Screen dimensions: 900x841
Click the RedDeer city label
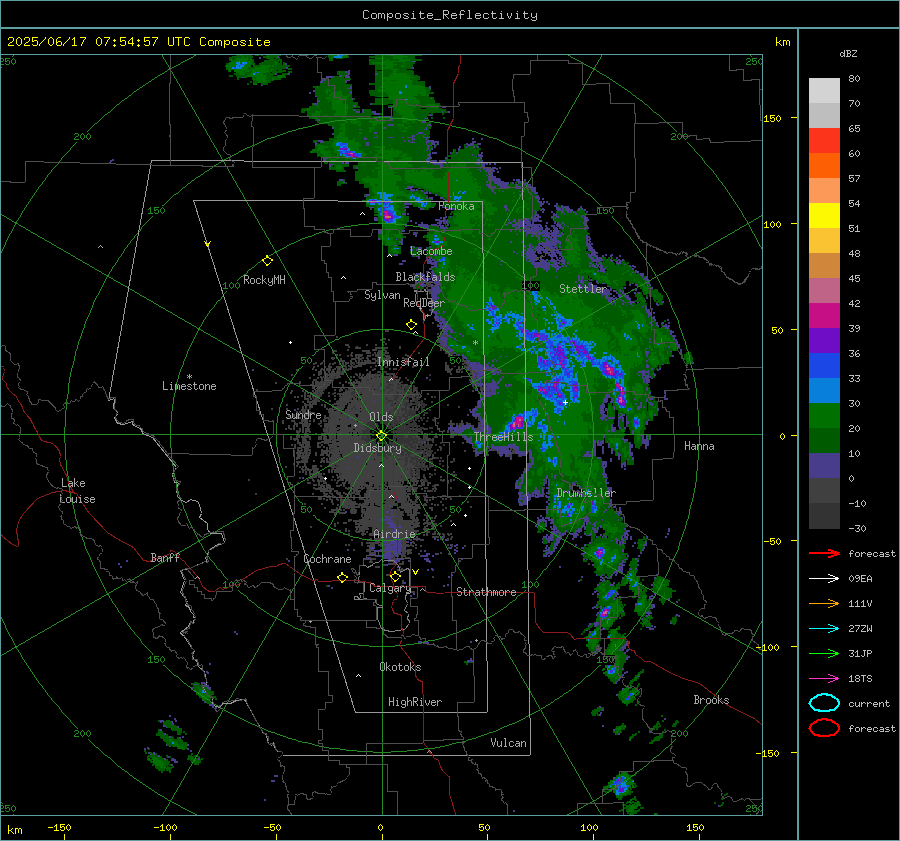[x=424, y=303]
